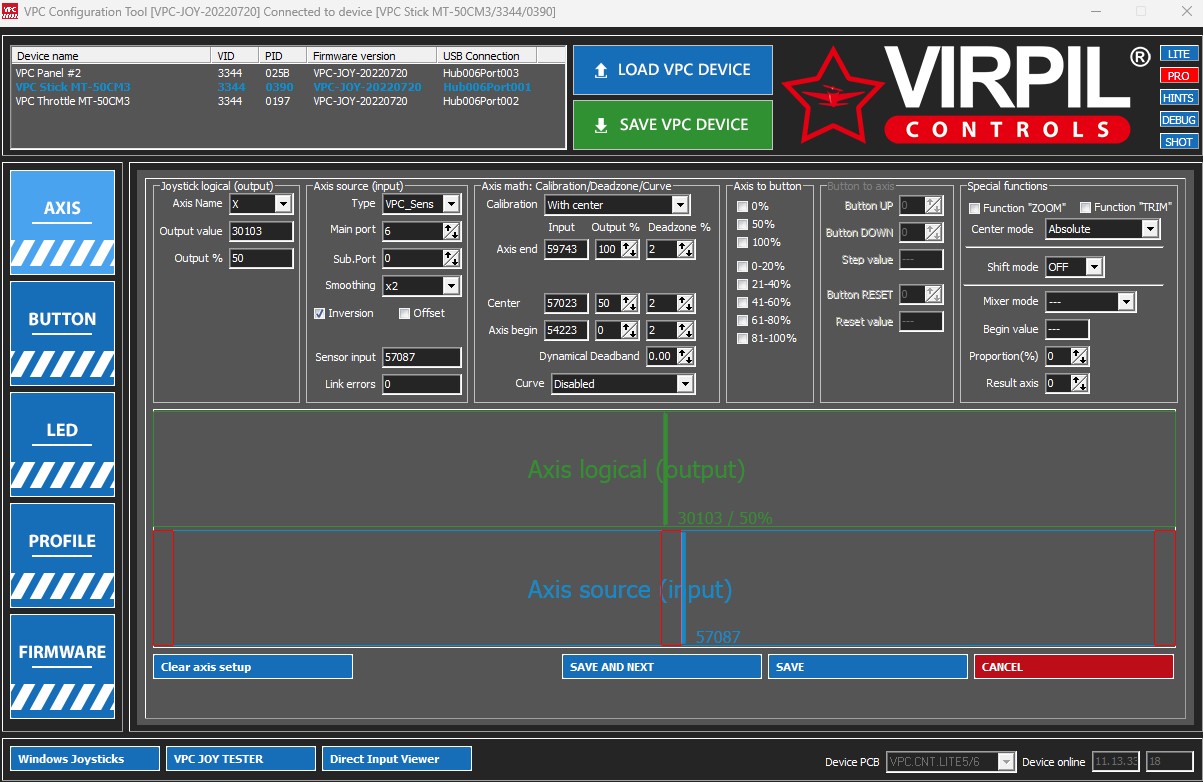1203x782 pixels.
Task: Open the BUTTON configuration tab
Action: pyautogui.click(x=62, y=333)
